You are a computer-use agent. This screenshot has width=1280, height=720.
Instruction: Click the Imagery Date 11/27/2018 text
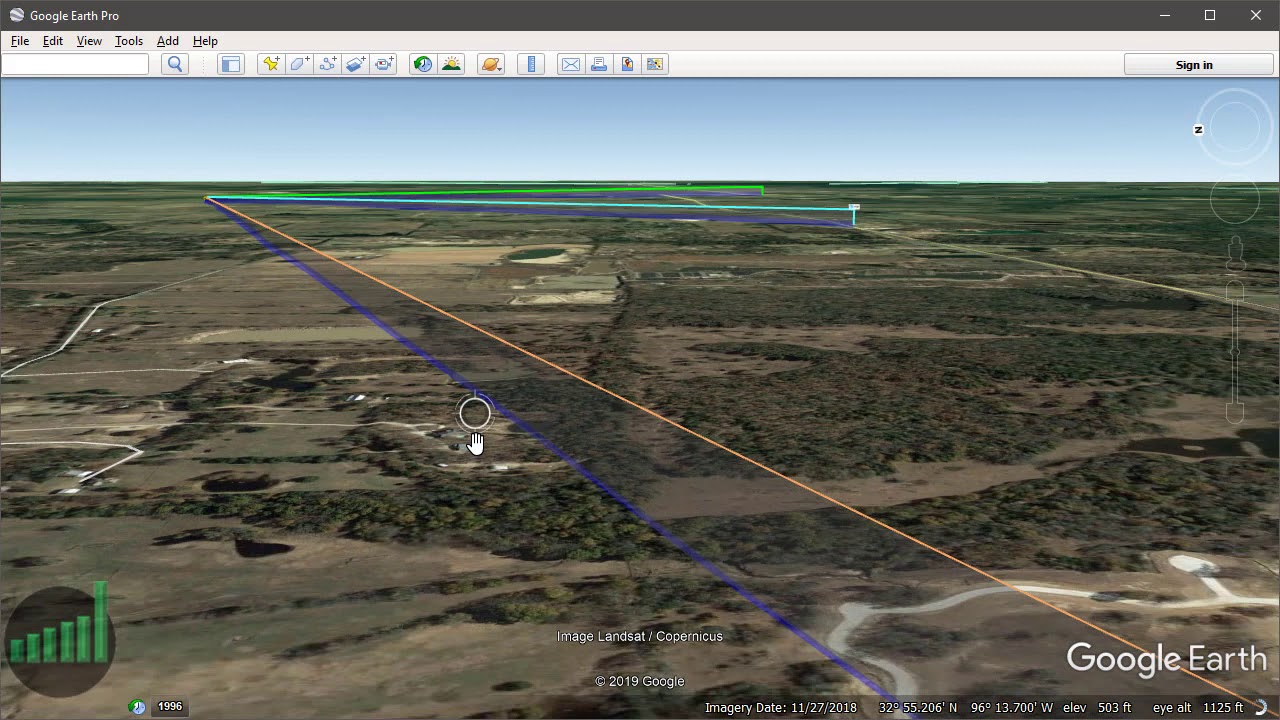click(x=781, y=707)
